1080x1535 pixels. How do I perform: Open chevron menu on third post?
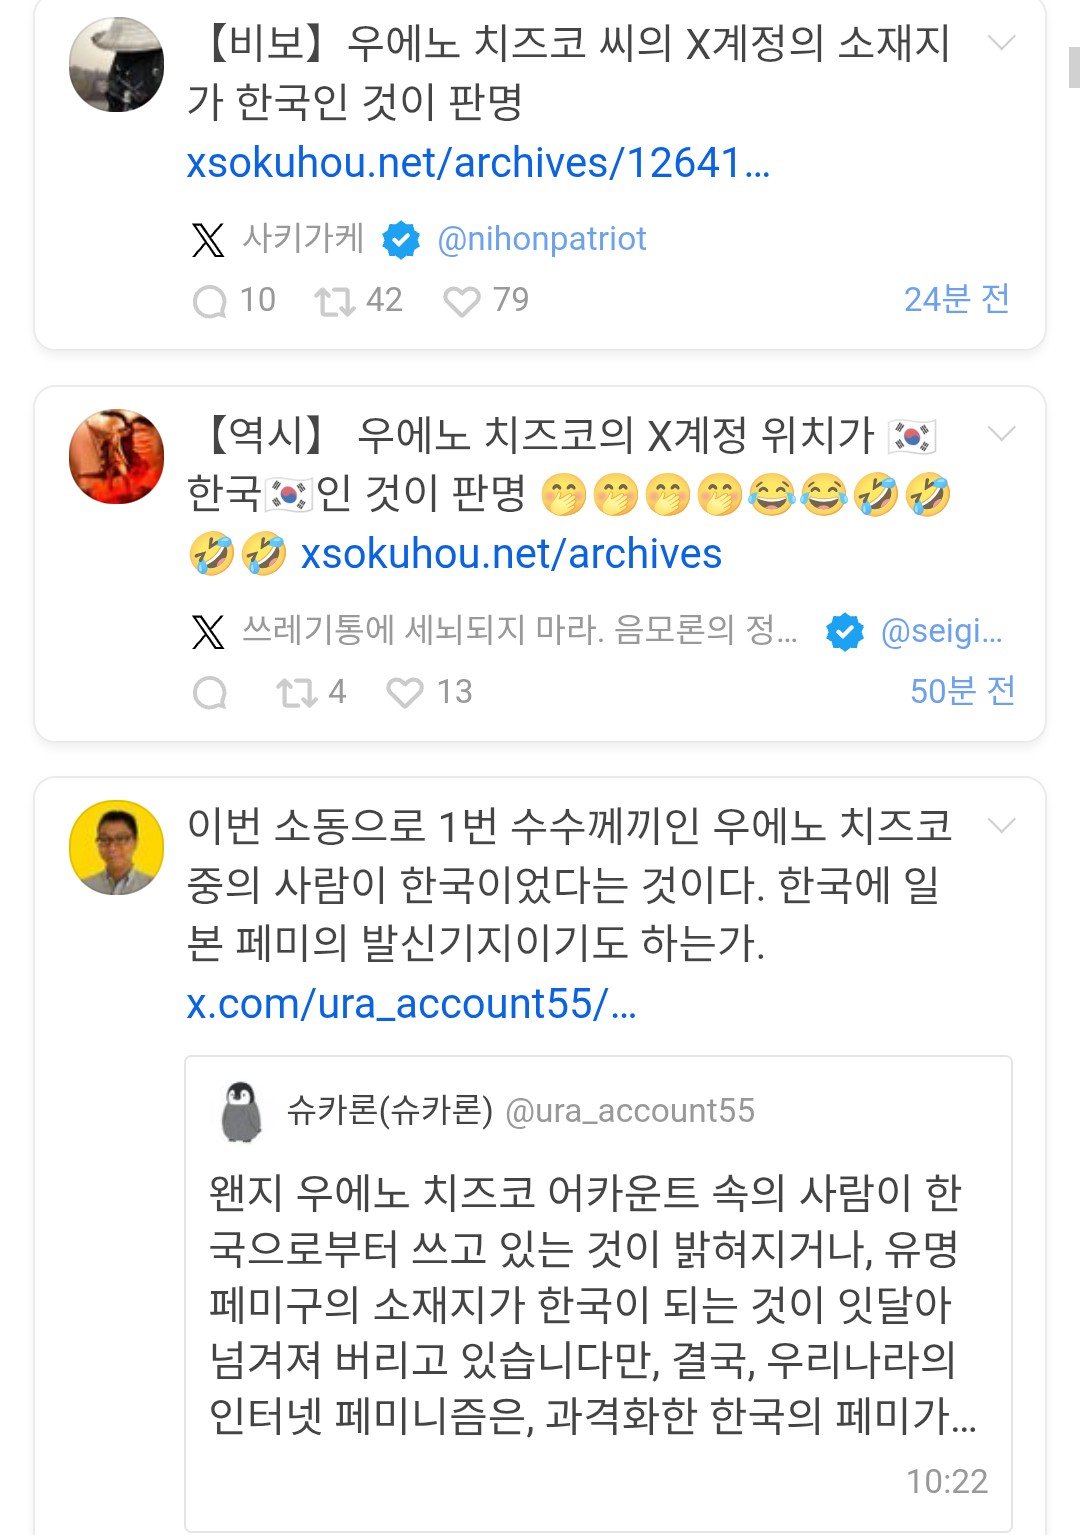(x=1001, y=825)
